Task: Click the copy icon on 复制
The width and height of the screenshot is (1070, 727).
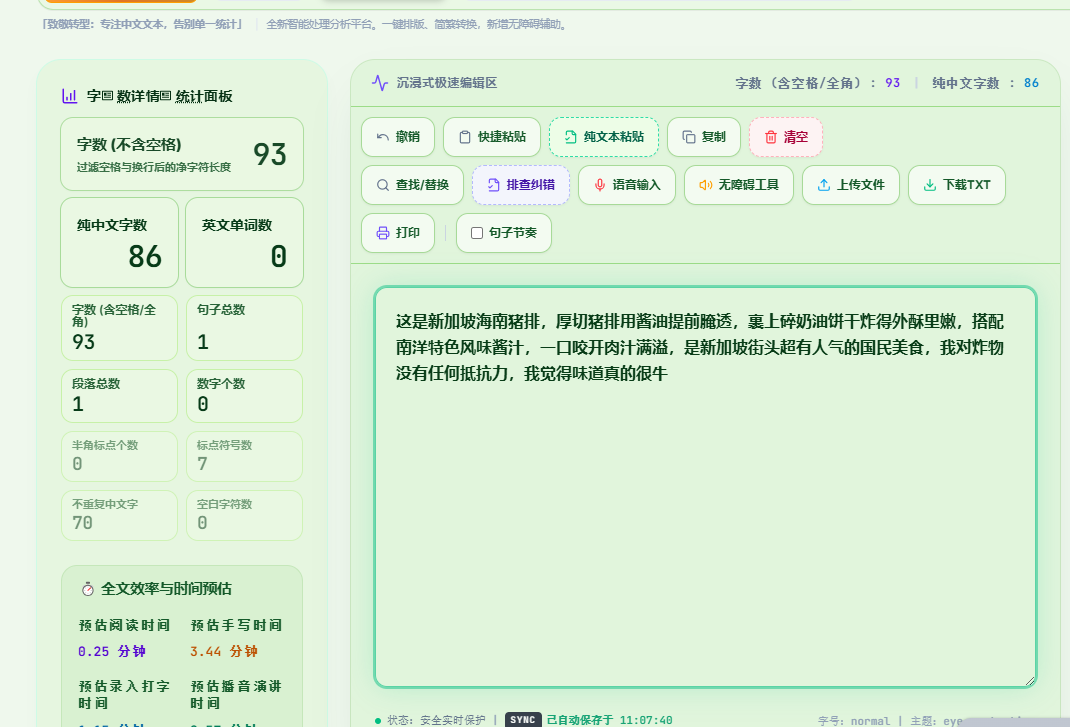Action: tap(689, 137)
